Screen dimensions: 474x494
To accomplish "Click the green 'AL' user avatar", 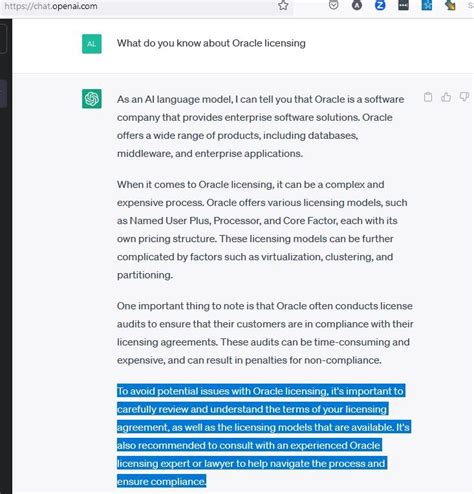I will pos(92,44).
